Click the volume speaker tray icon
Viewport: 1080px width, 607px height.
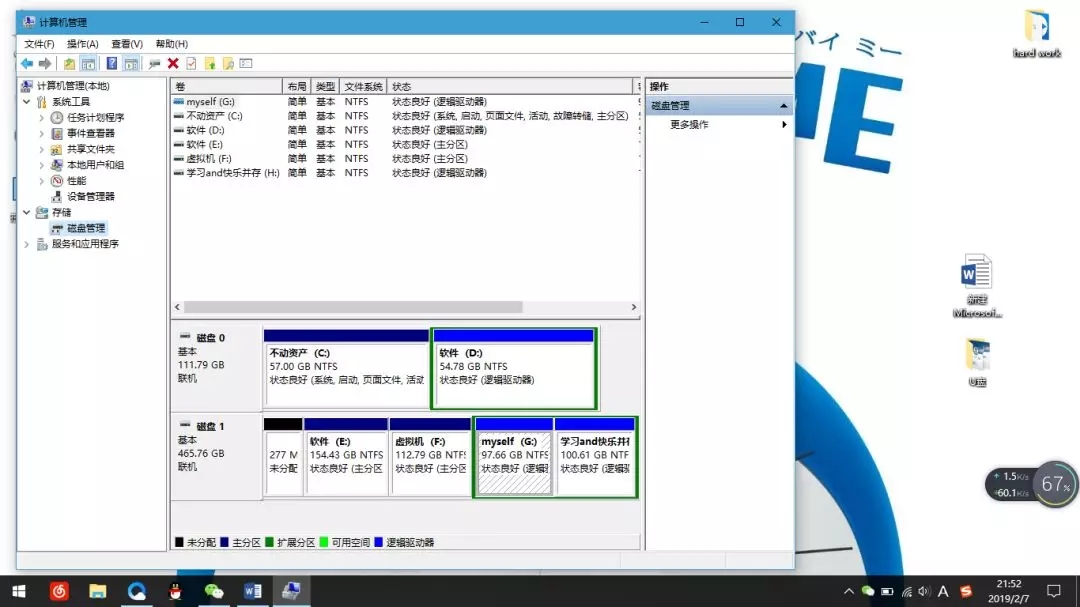coord(924,591)
